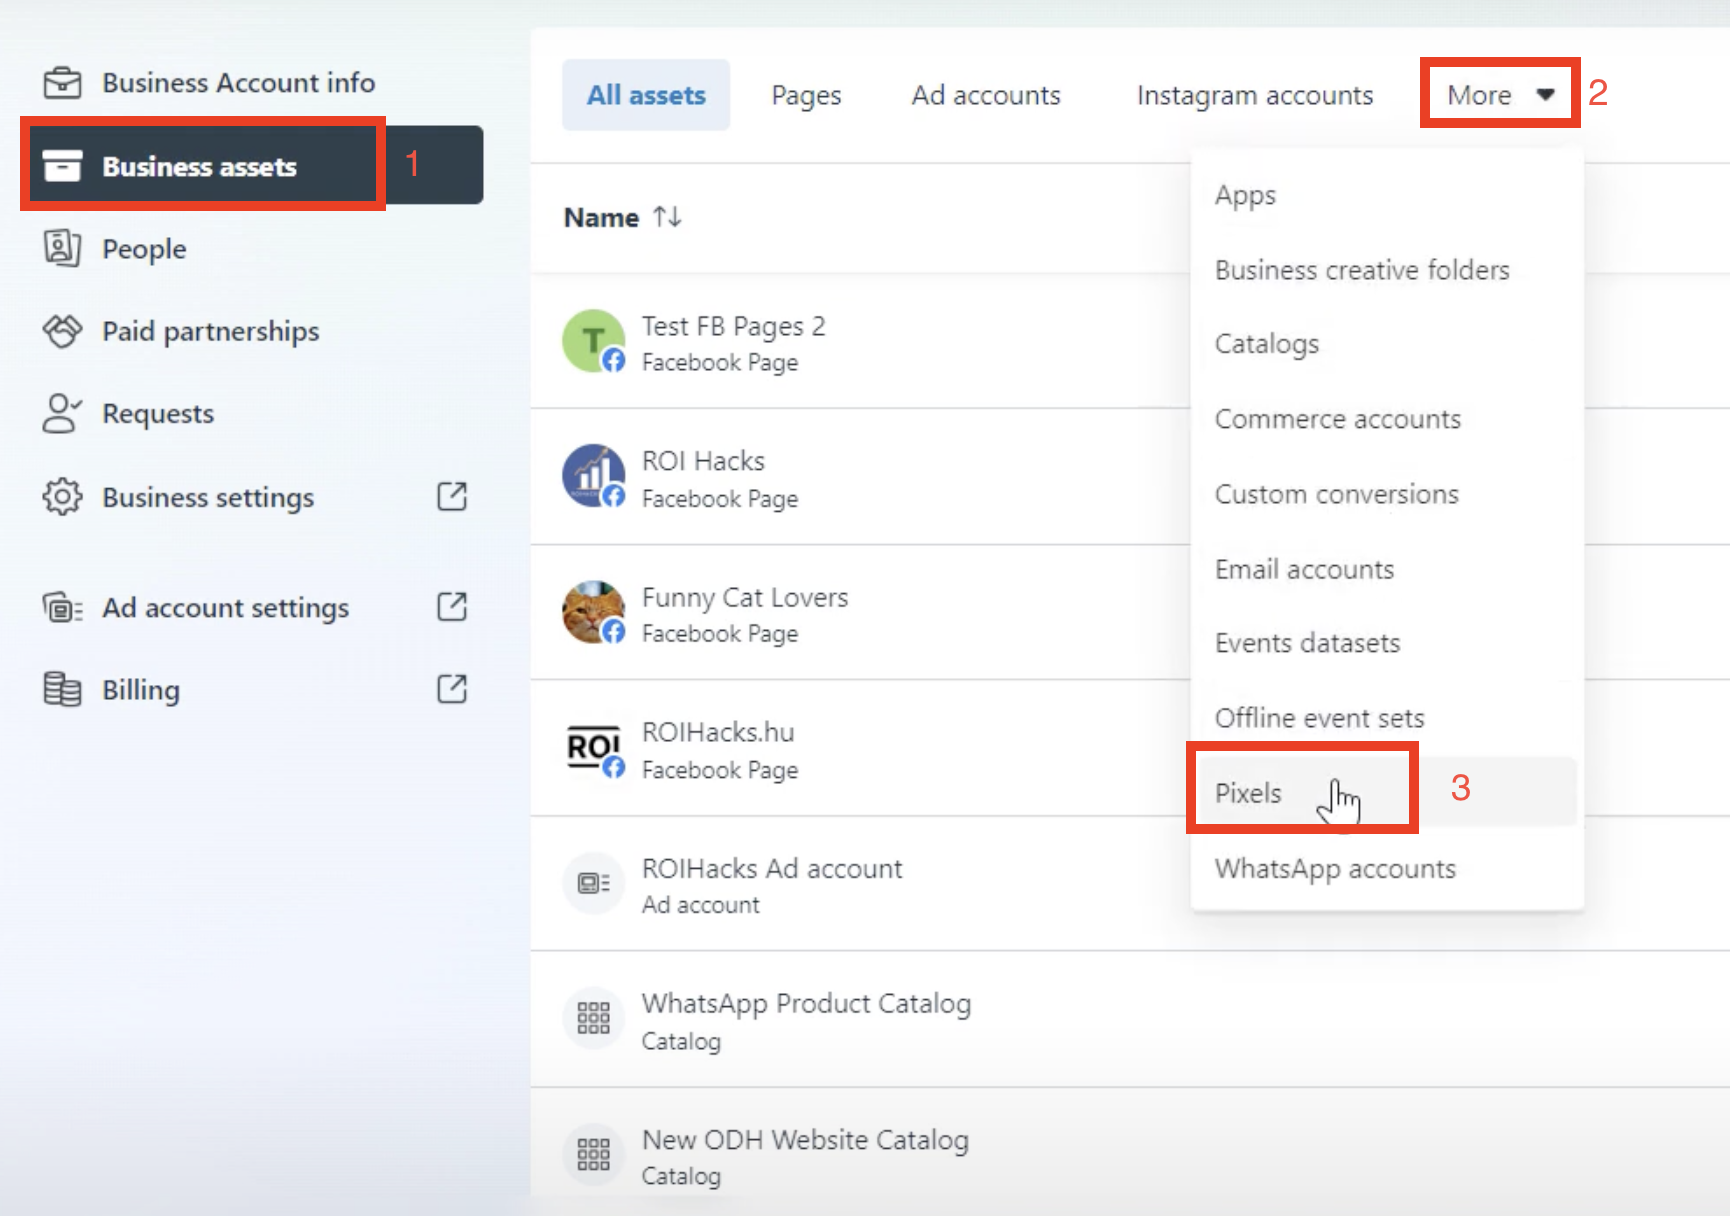1730x1216 pixels.
Task: Click the Business Account info briefcase icon
Action: coord(62,83)
